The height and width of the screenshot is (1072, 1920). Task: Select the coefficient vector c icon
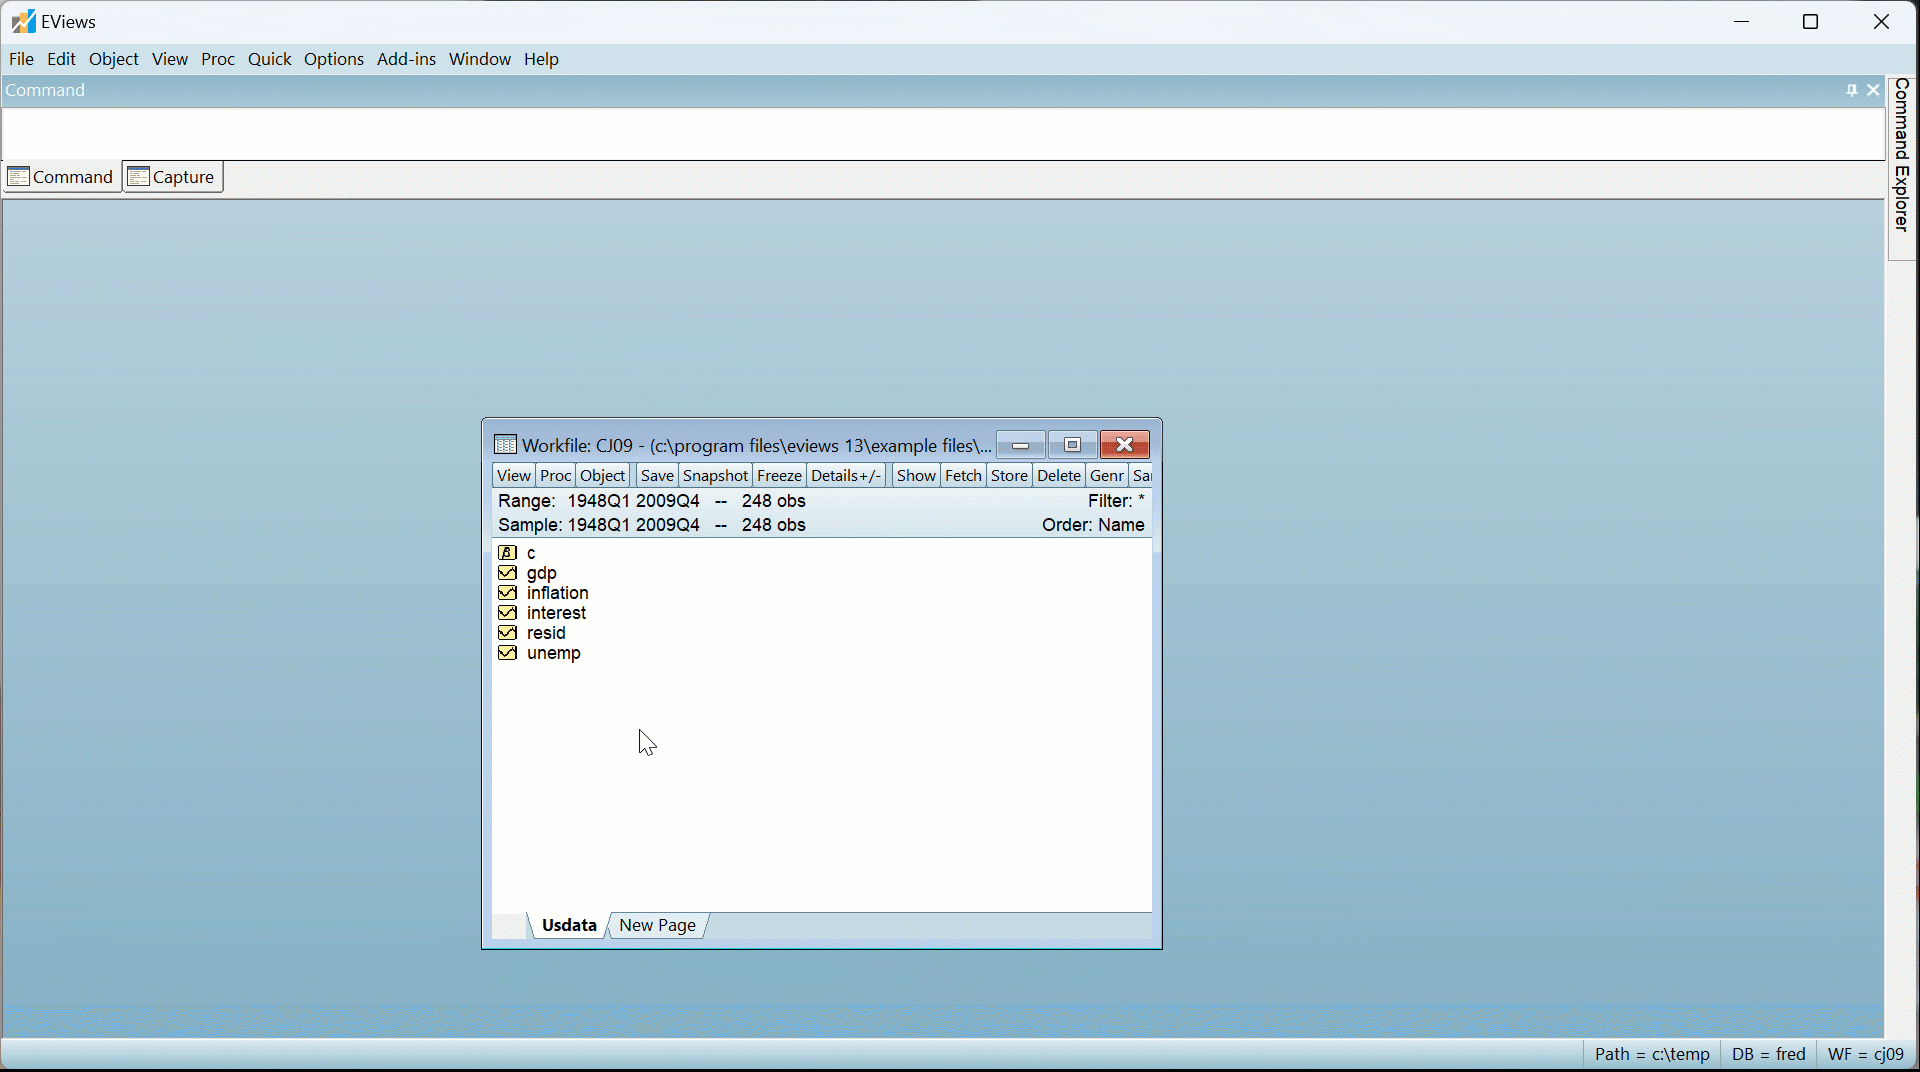(x=507, y=553)
